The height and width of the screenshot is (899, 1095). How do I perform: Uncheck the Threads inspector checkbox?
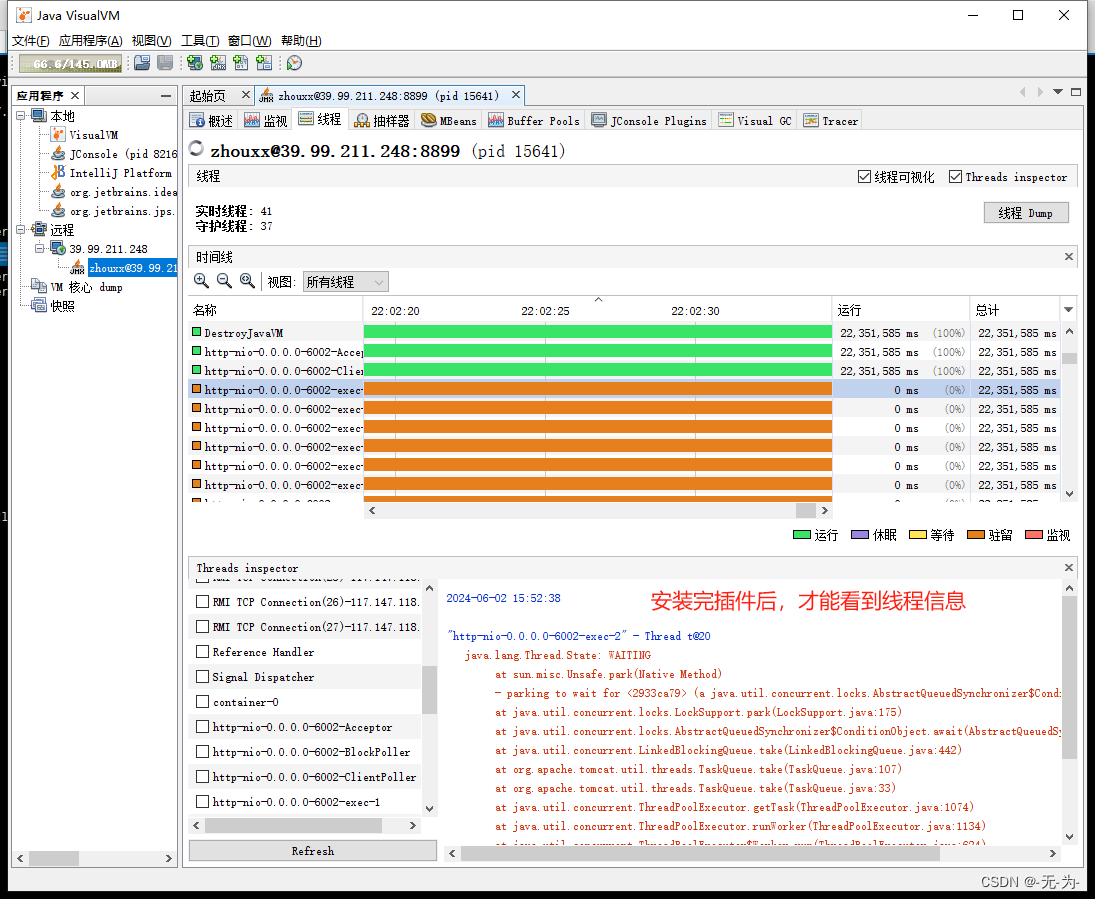(955, 177)
